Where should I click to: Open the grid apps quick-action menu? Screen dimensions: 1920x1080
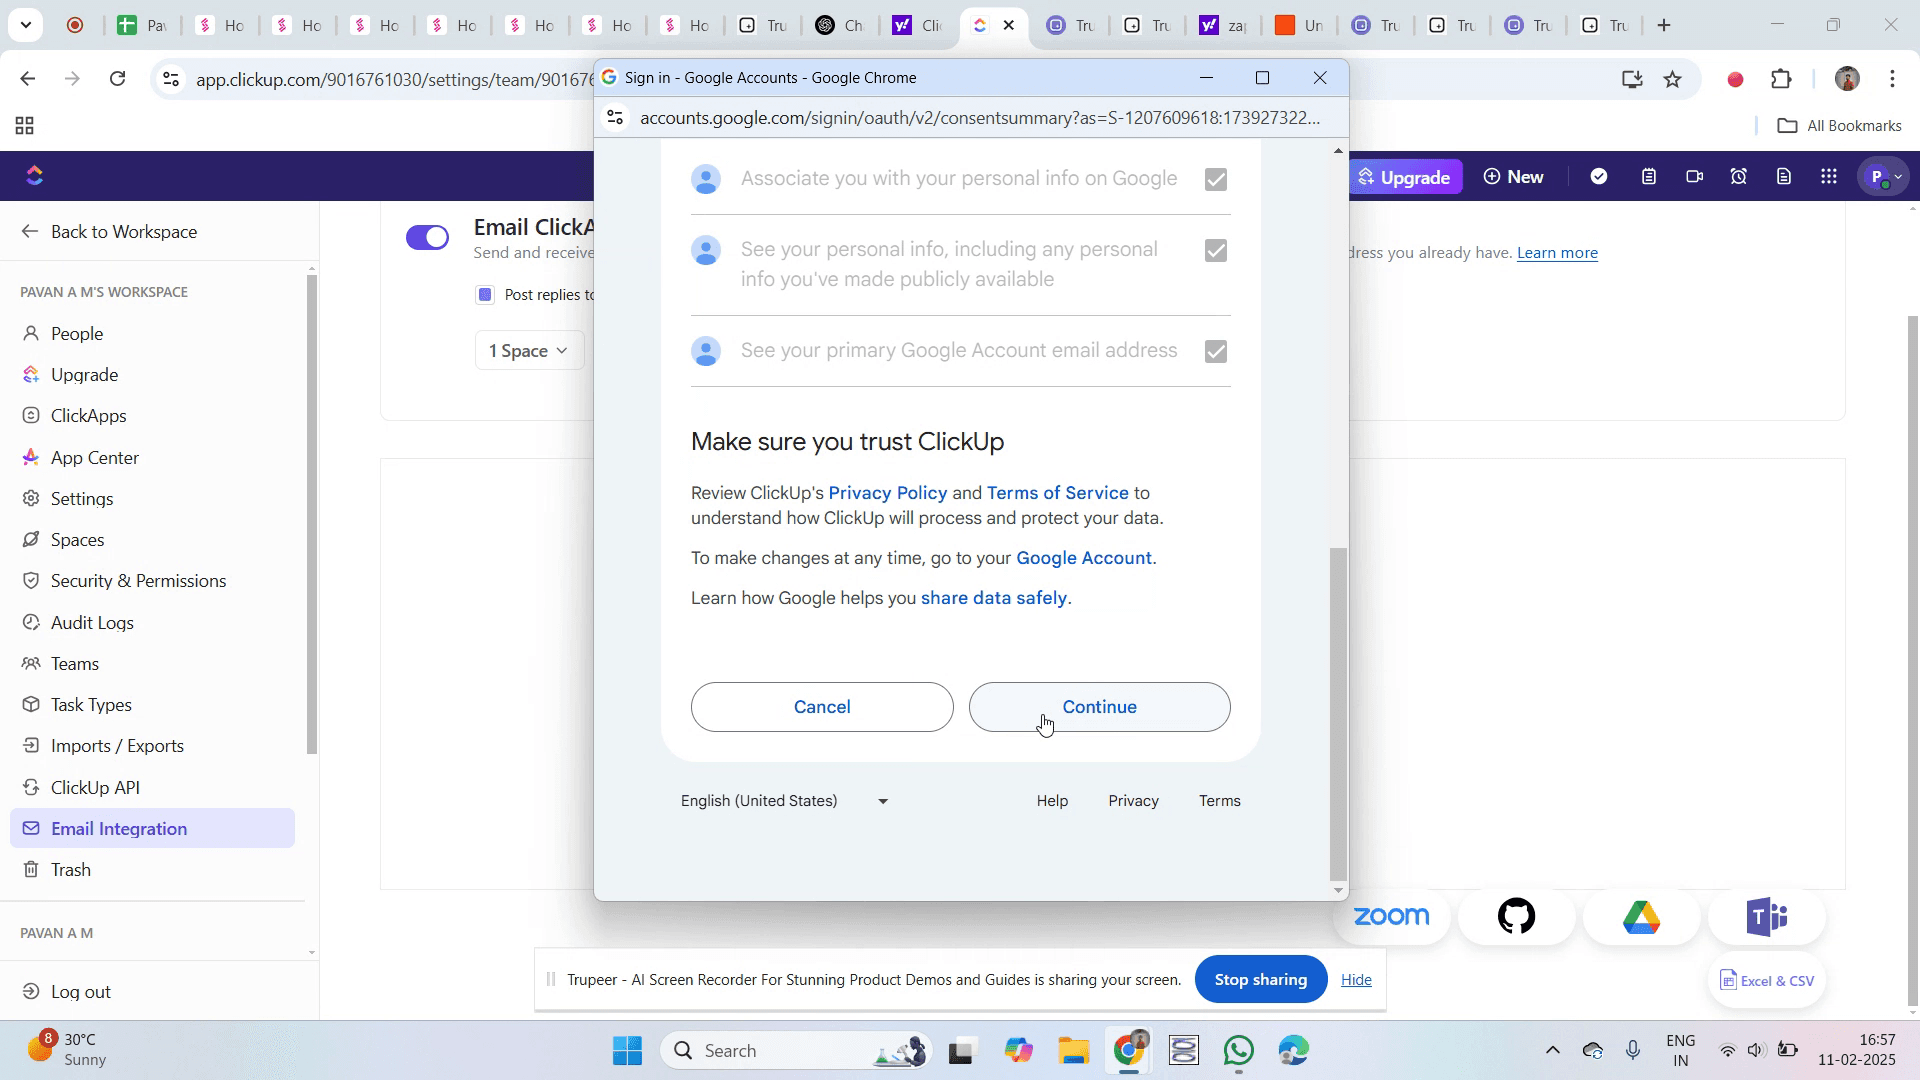[1829, 177]
